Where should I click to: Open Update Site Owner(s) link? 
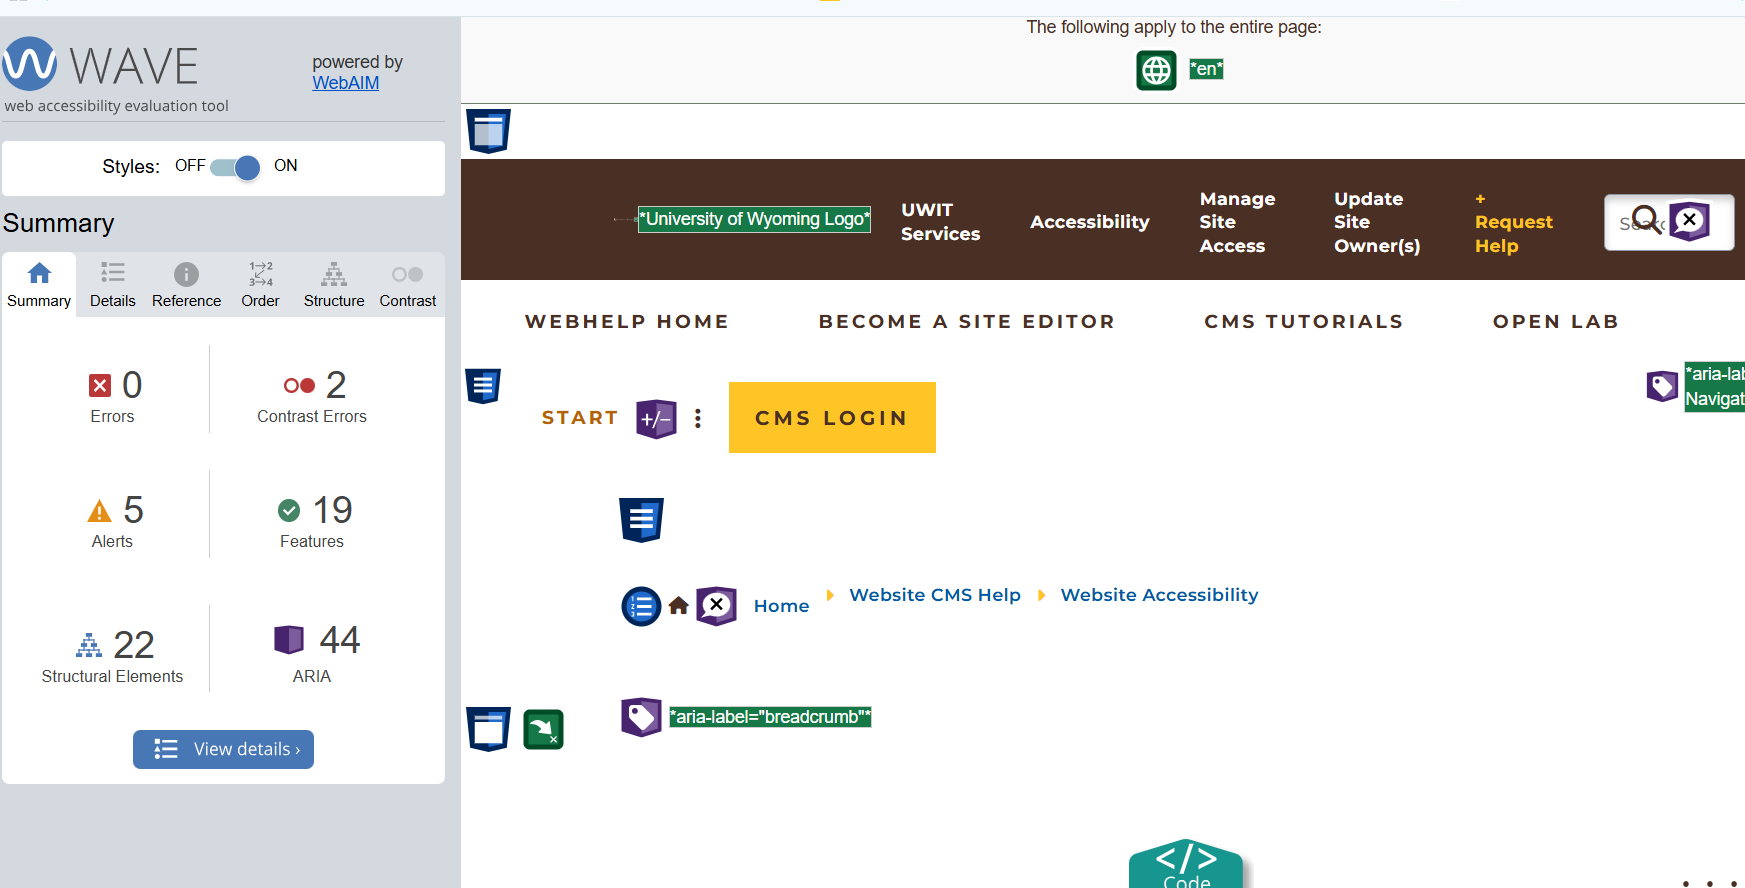1376,222
